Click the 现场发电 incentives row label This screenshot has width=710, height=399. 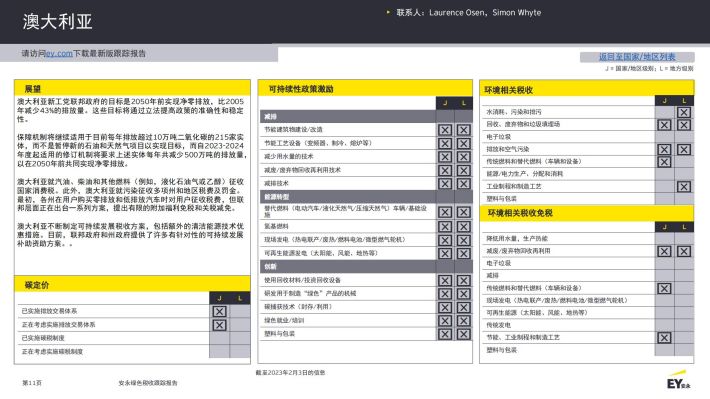(x=335, y=239)
